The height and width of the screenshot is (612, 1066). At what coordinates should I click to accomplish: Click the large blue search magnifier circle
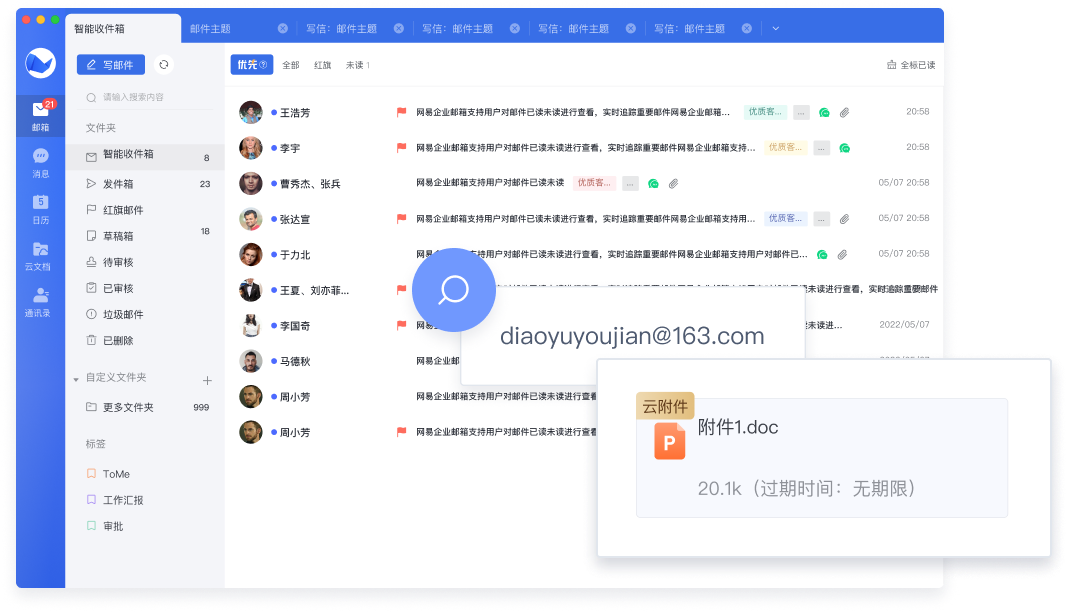454,290
